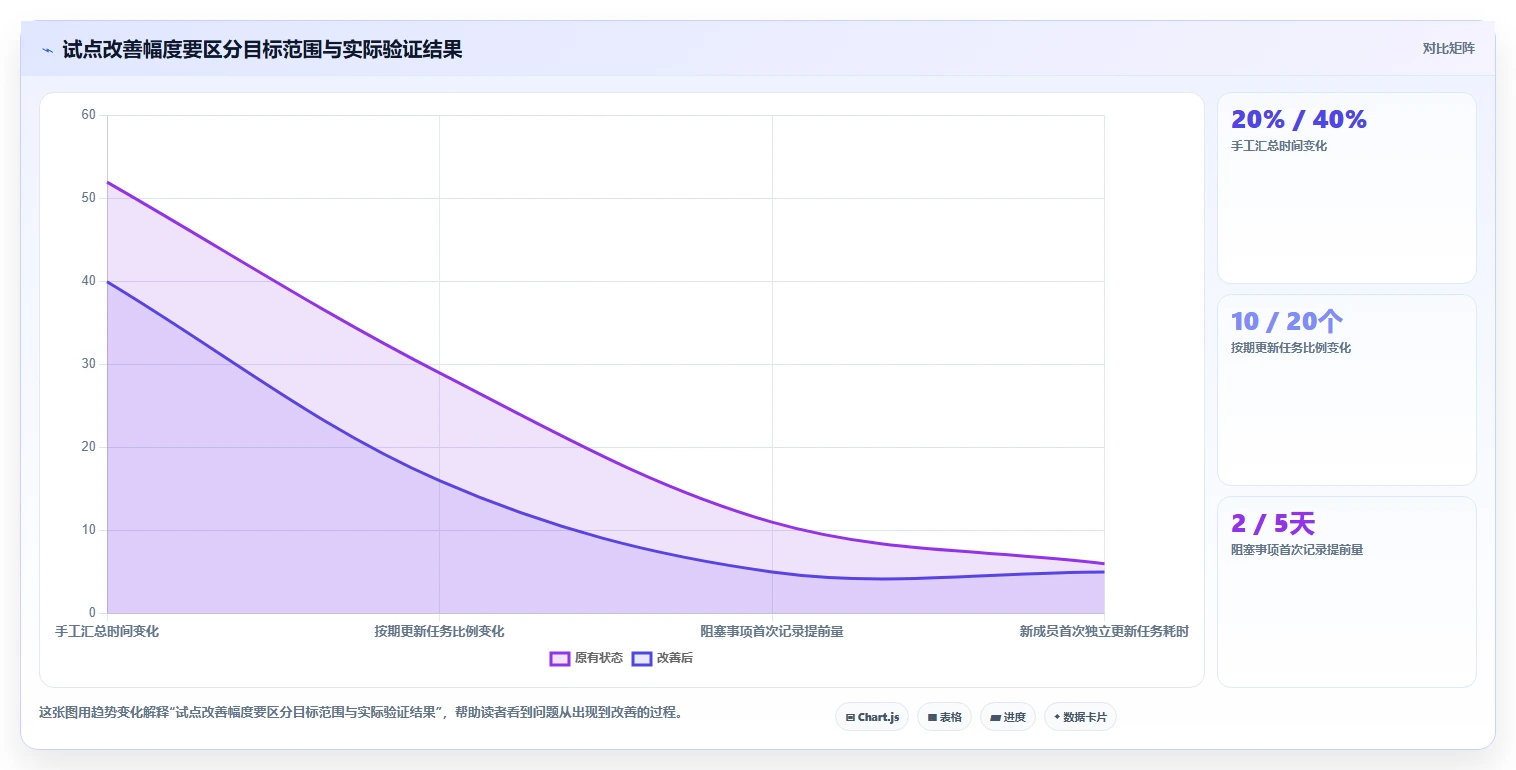Click the 阻塞事项首次记录提前量 card caption
The image size is (1516, 770).
[x=1297, y=550]
